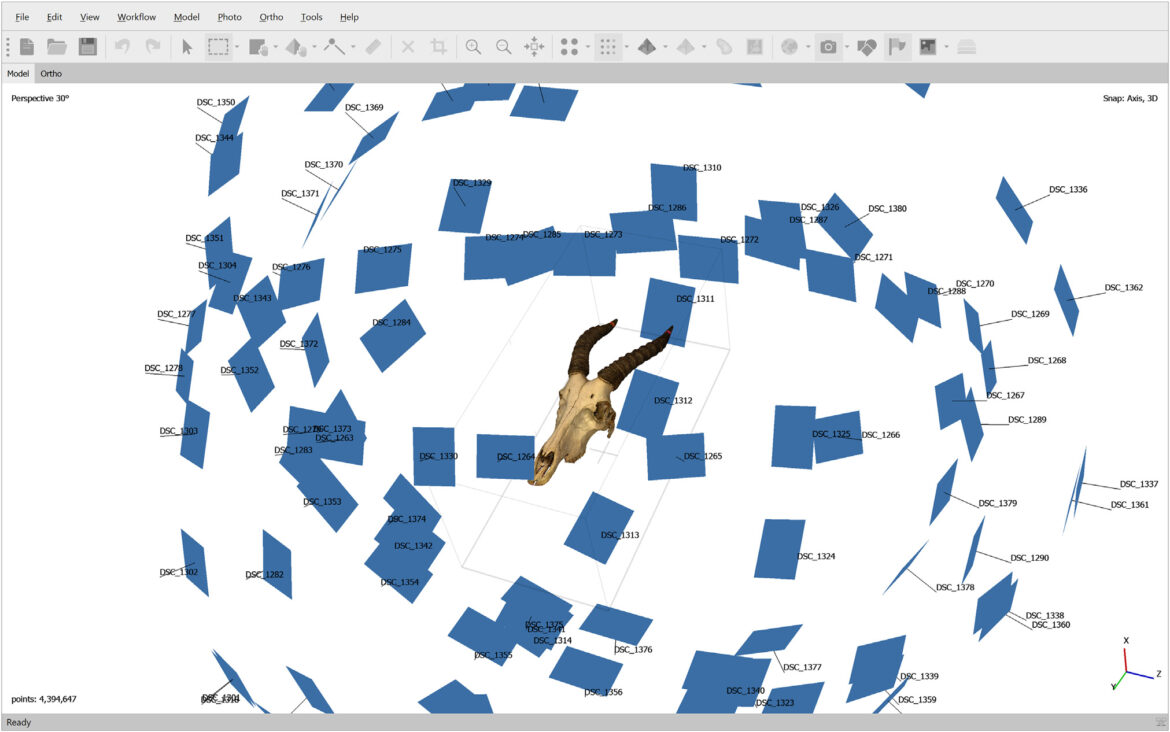Viewport: 1170px width, 732px height.
Task: Select the Navigation arrow tool
Action: [x=187, y=47]
